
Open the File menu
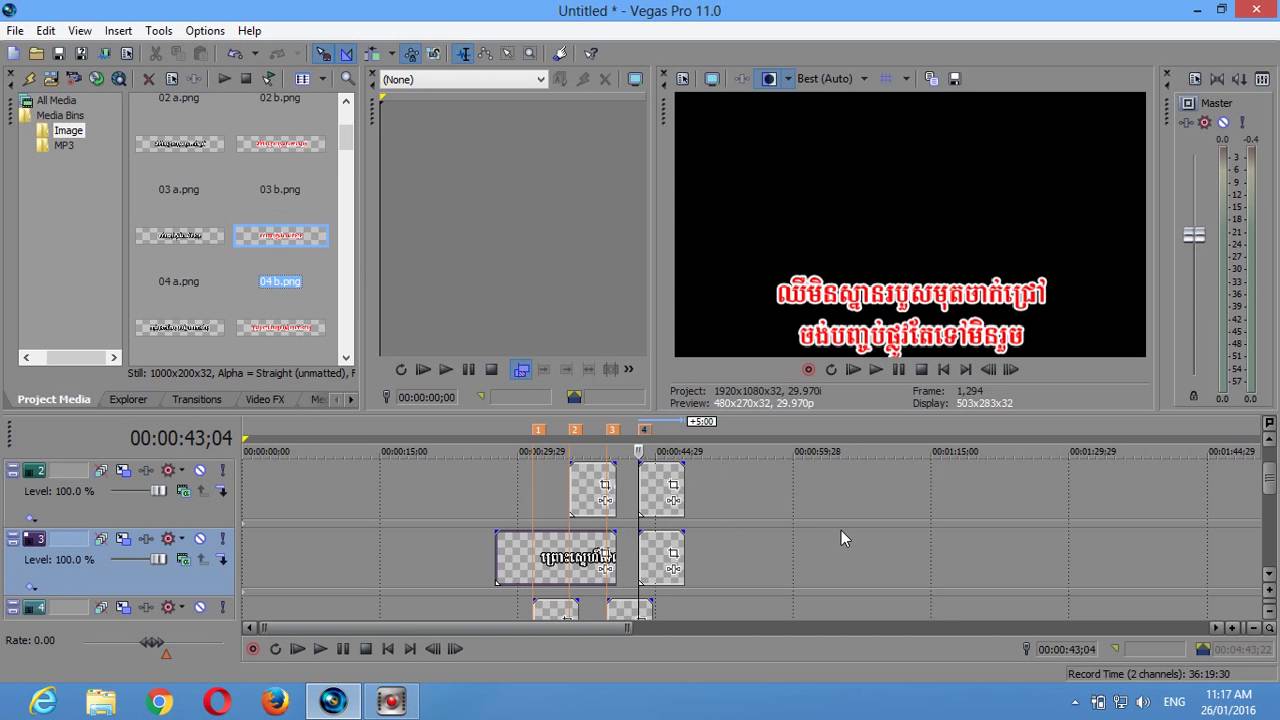[x=15, y=31]
